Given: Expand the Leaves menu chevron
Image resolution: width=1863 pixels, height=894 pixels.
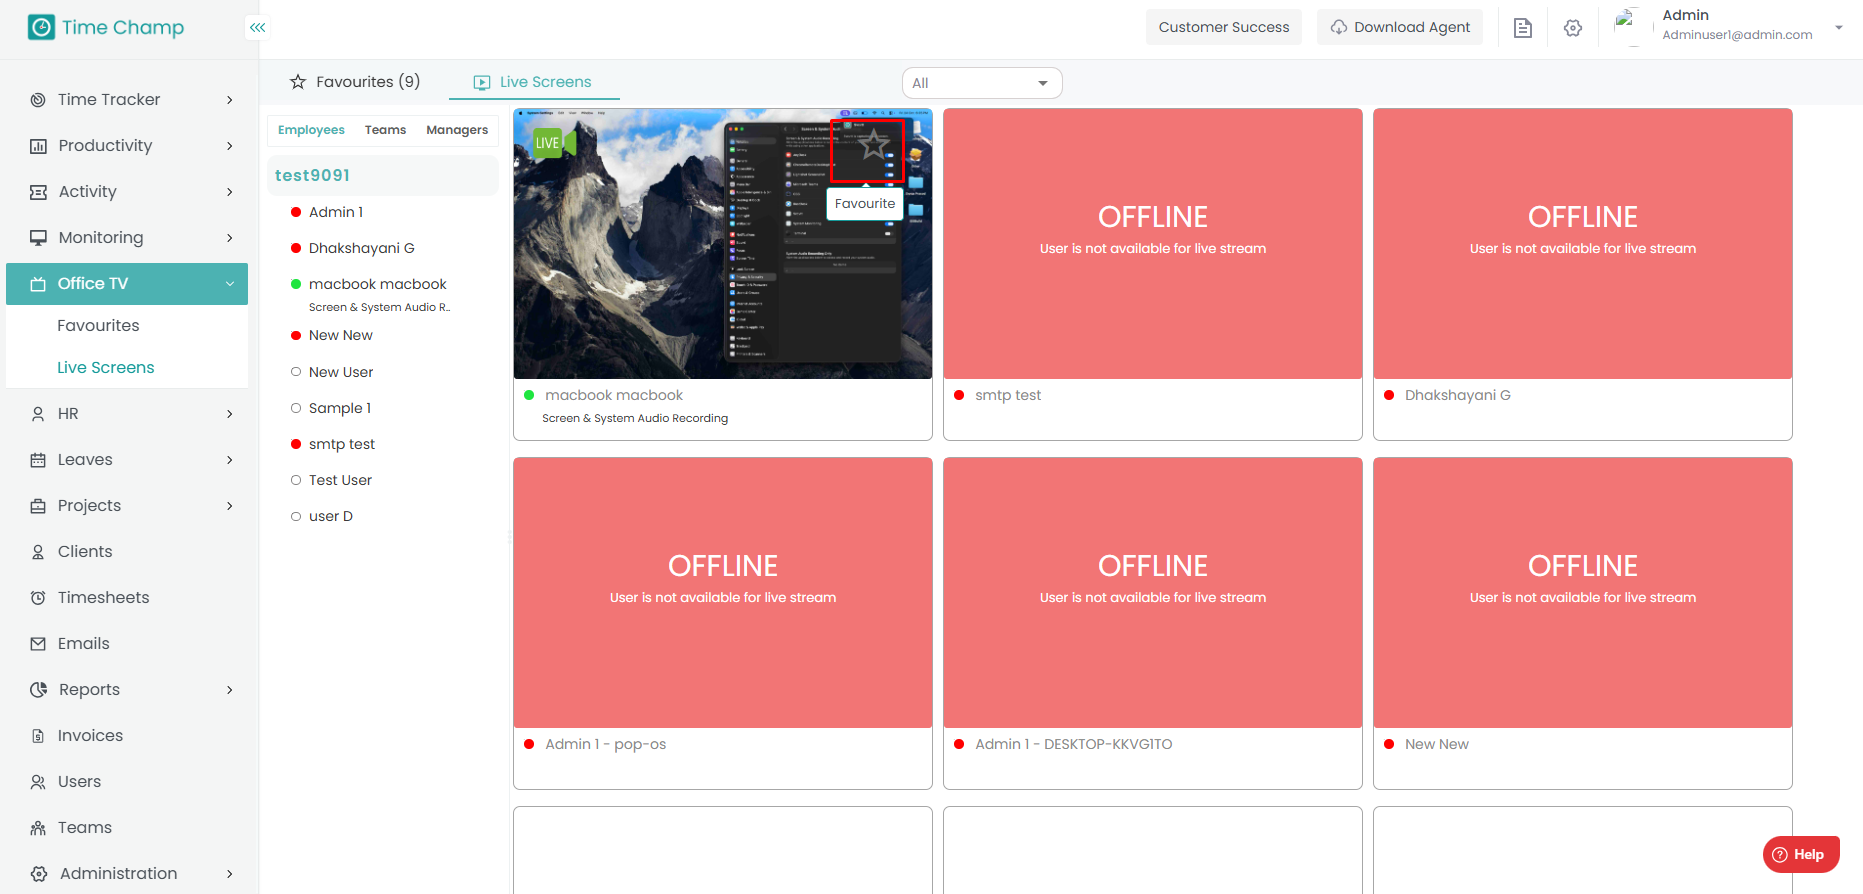Looking at the screenshot, I should pos(230,460).
